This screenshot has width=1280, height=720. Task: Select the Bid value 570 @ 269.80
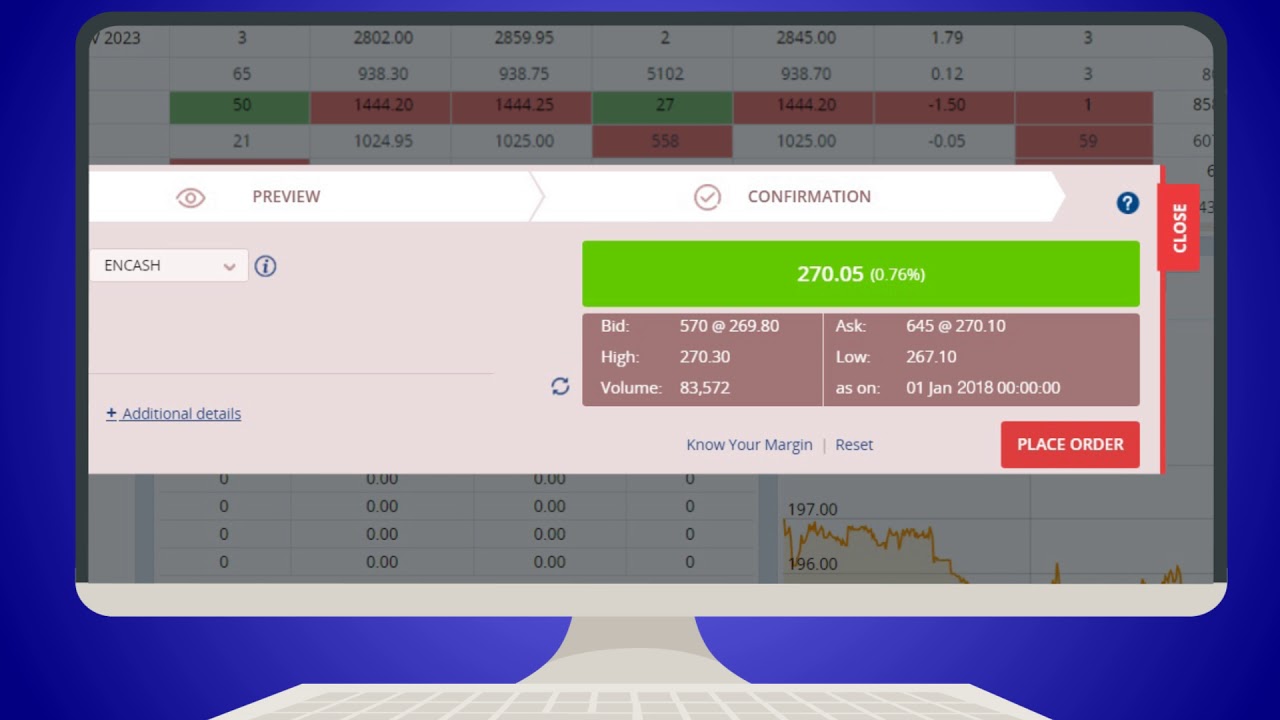pyautogui.click(x=729, y=326)
